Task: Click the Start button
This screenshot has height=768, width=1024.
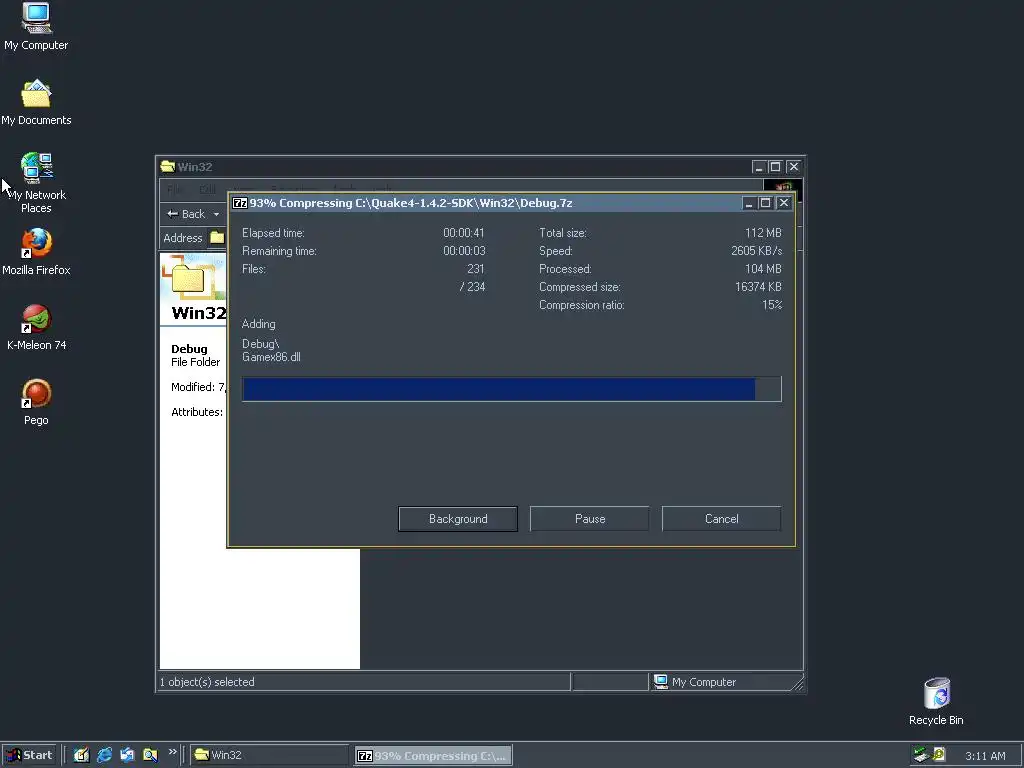Action: coord(29,755)
